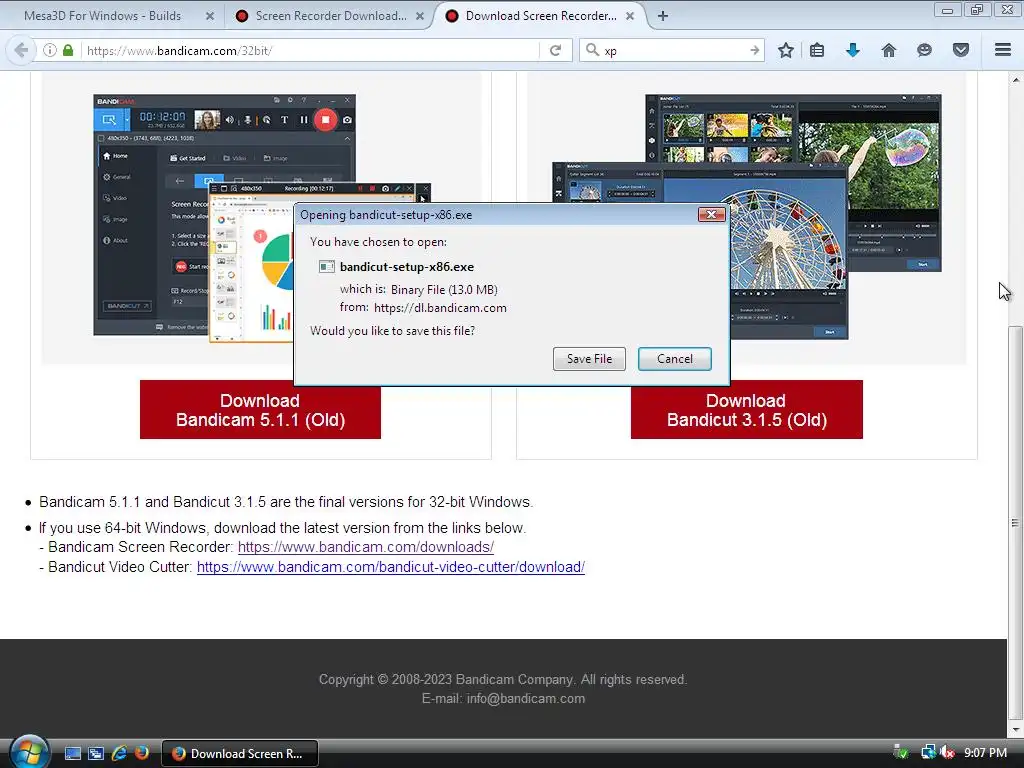The image size is (1024, 768).
Task: Switch to Mesa3D For Windows - Builds tab
Action: (x=103, y=16)
